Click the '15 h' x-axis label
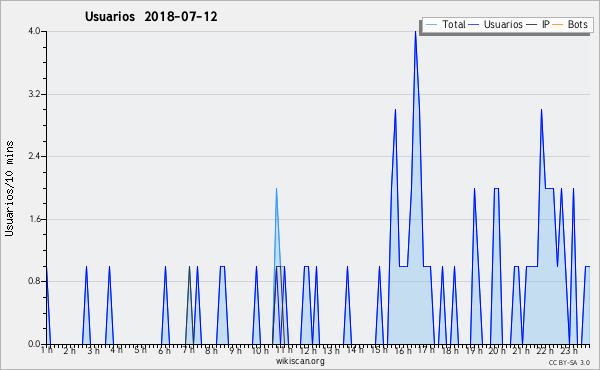Viewport: 600px width, 370px height. tap(379, 350)
